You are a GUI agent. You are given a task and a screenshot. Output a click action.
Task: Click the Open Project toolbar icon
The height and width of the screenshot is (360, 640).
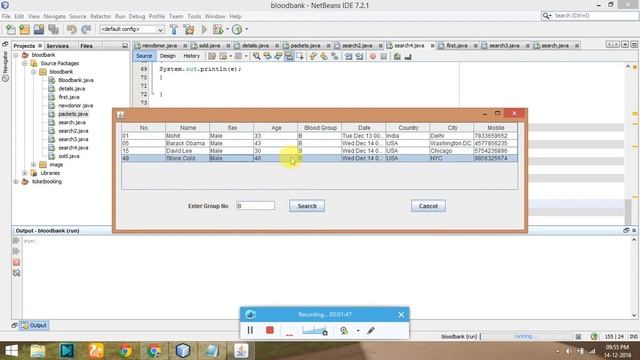39,29
